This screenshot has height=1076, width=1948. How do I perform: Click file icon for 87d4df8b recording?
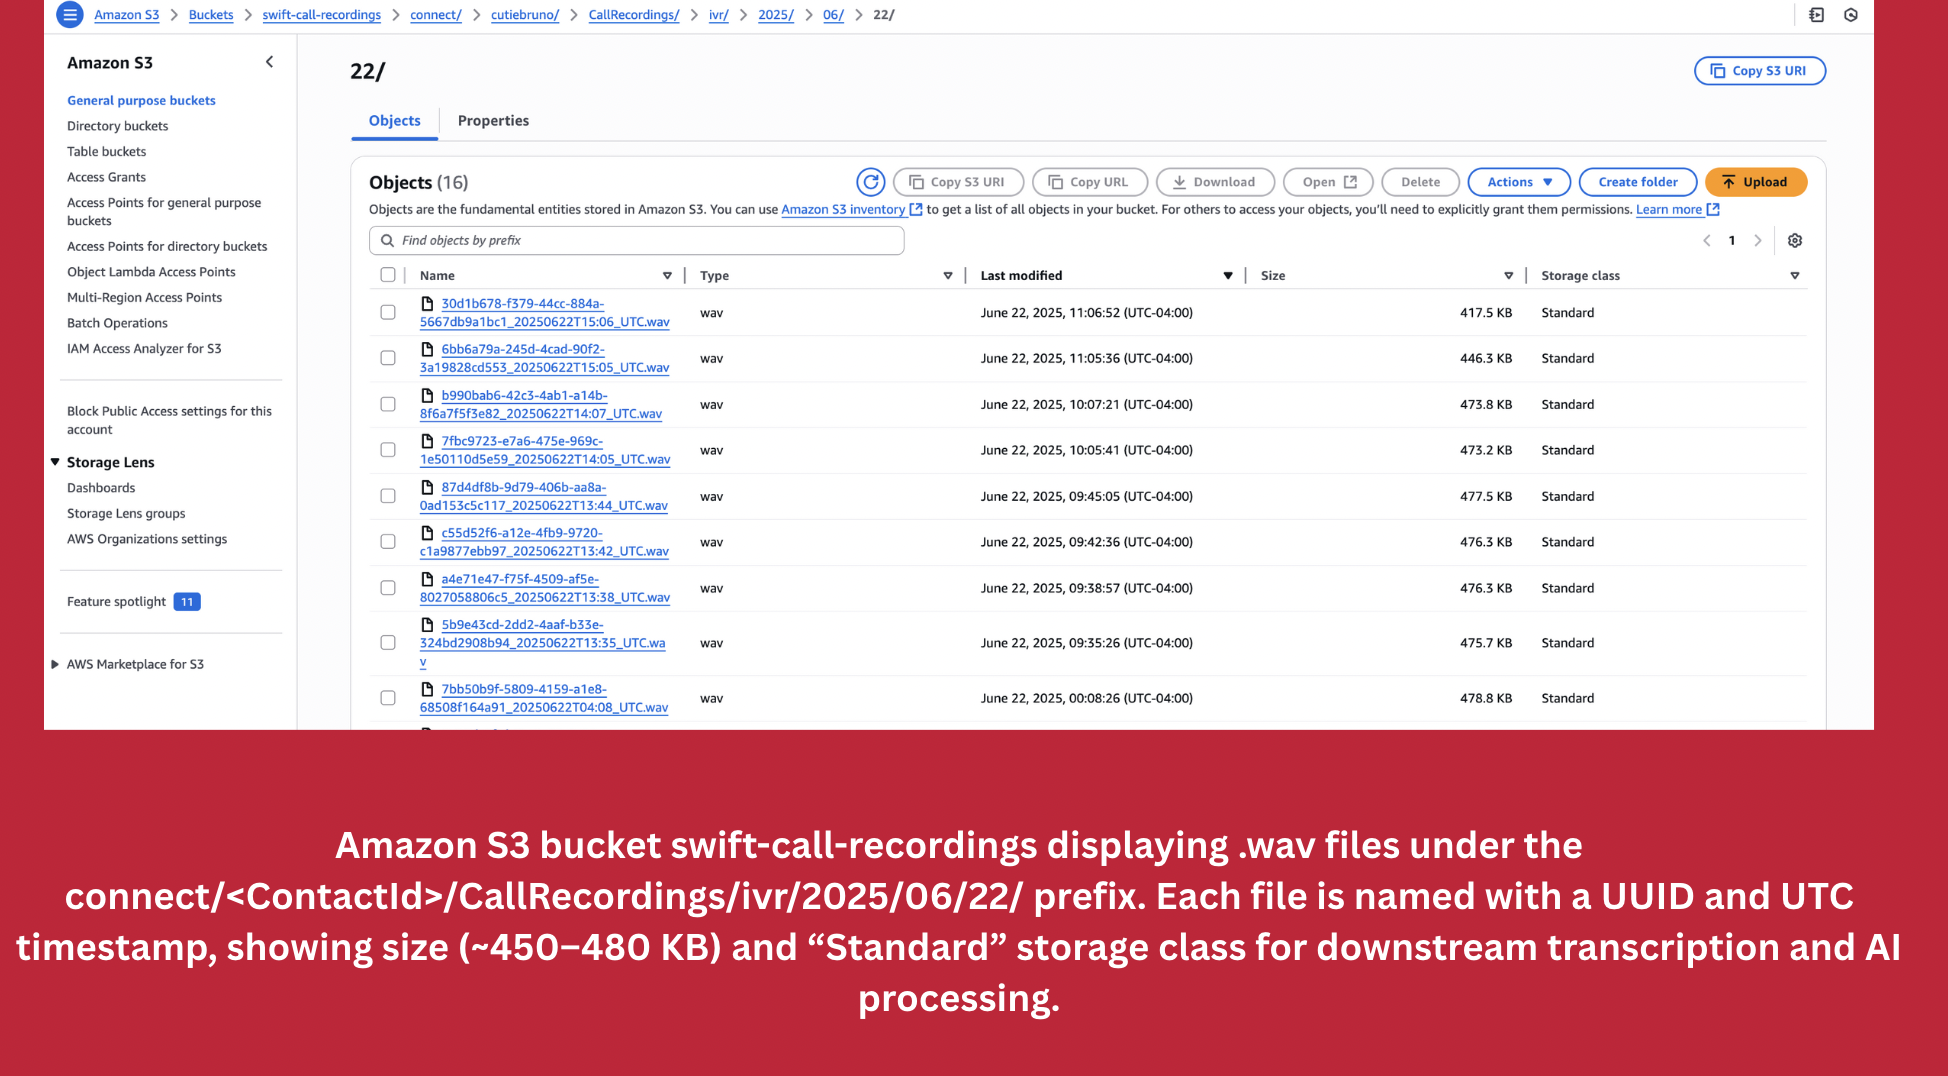coord(428,488)
